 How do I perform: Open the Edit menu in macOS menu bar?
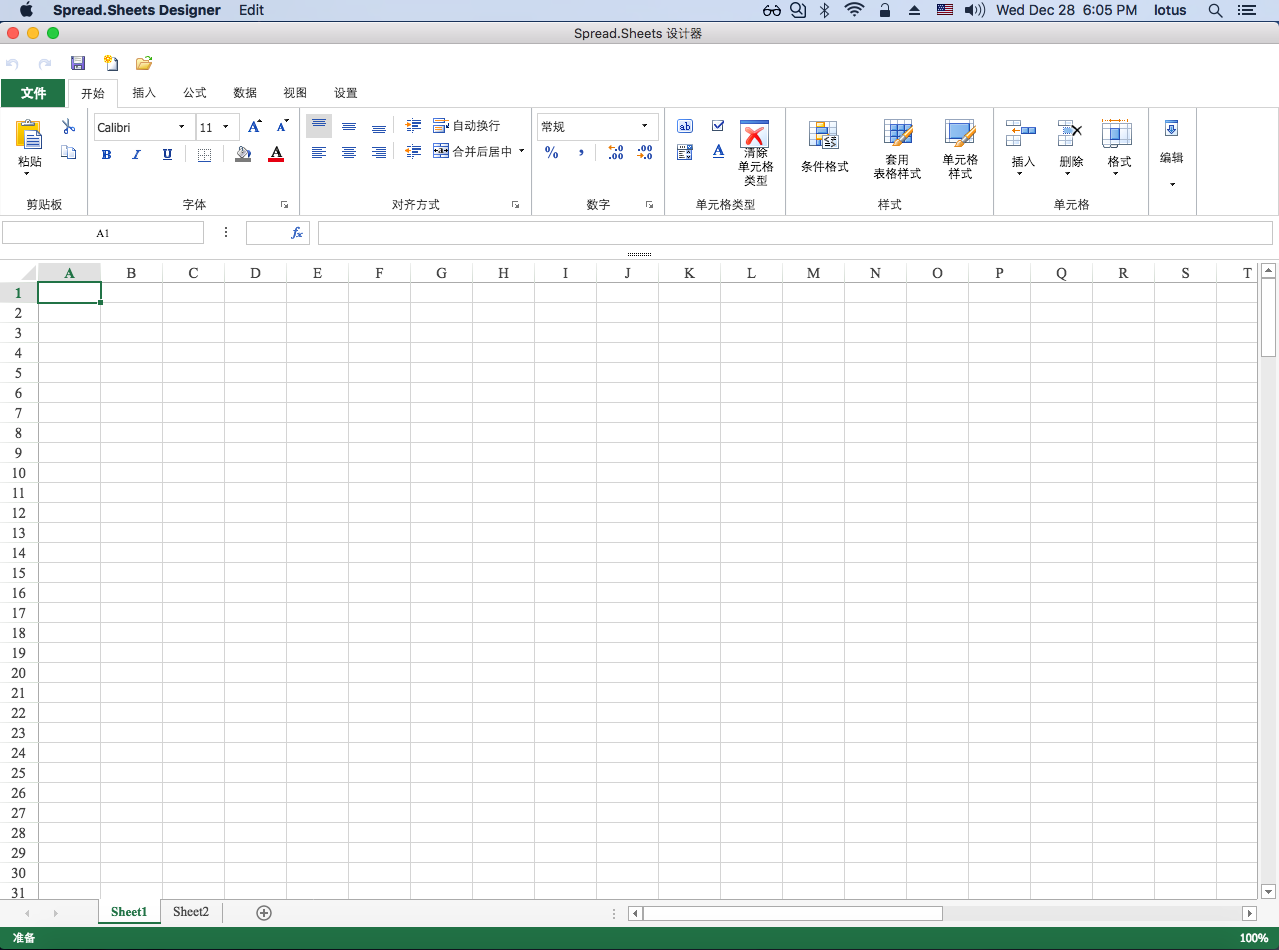coord(252,10)
